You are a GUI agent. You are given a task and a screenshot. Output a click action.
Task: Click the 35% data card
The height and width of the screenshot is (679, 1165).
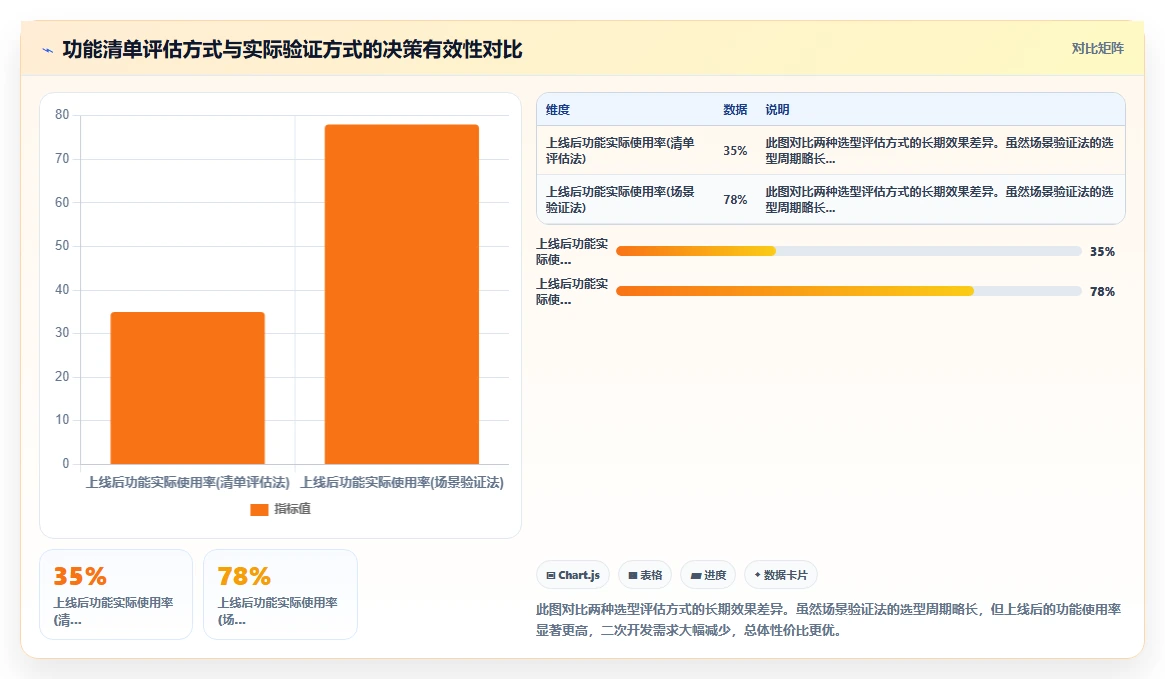(116, 594)
